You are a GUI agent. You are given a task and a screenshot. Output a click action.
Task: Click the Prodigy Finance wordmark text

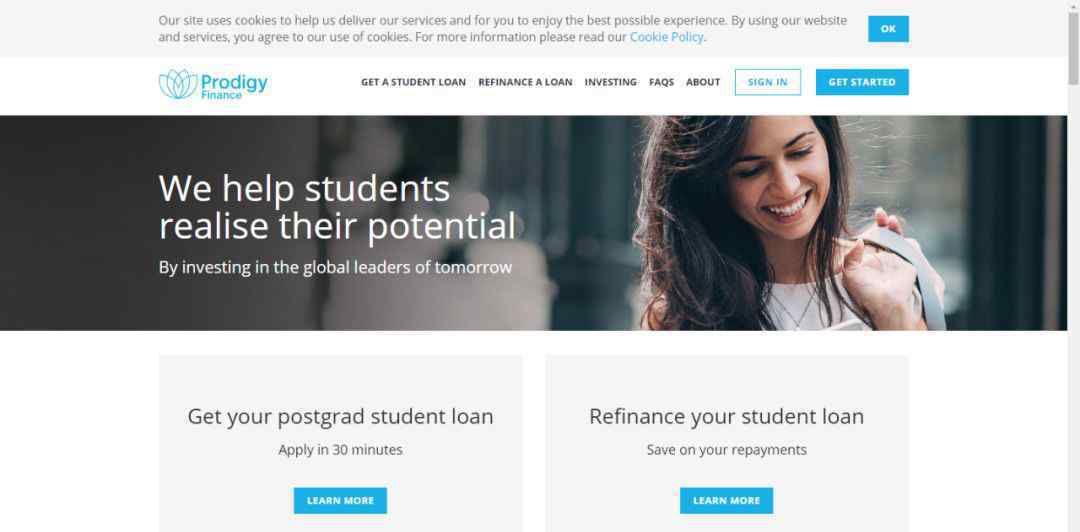point(233,86)
